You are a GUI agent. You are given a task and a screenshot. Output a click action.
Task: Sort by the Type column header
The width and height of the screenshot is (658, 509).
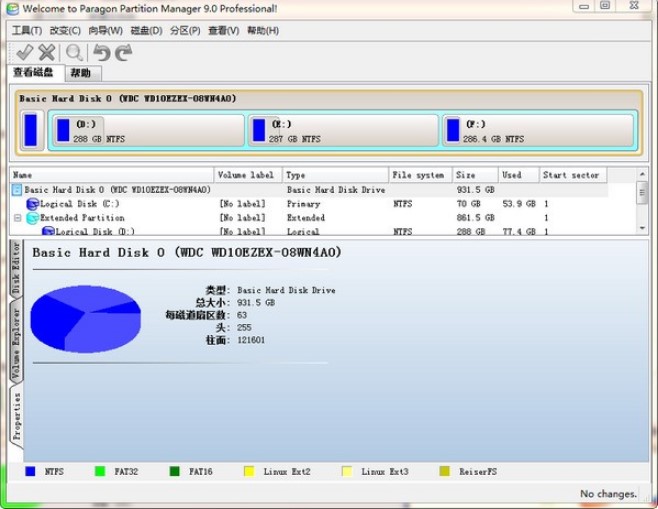pyautogui.click(x=336, y=175)
